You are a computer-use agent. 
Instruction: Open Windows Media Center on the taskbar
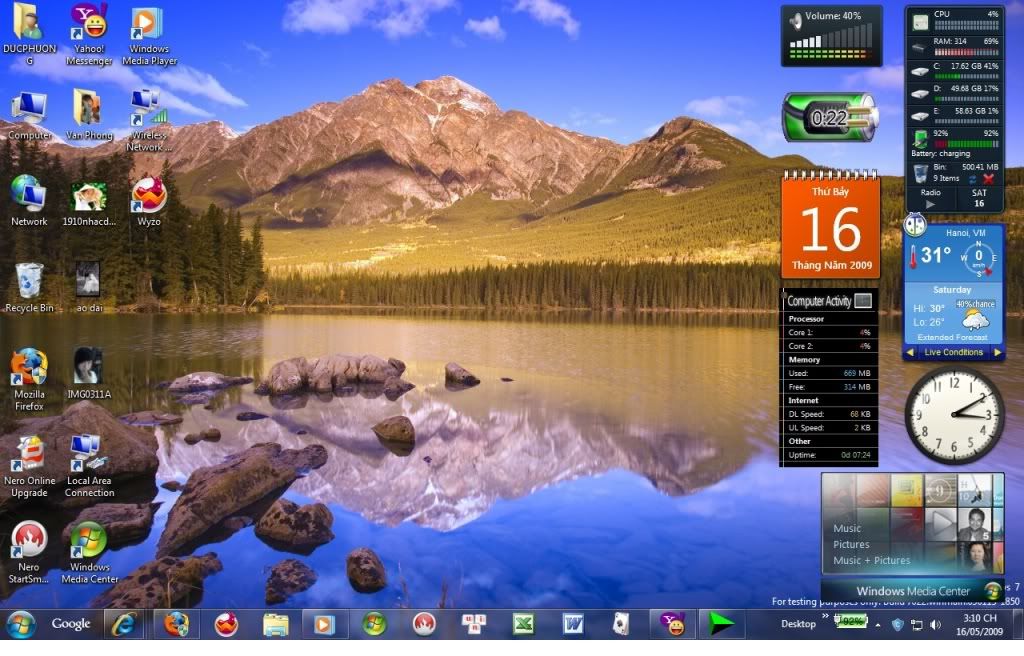(374, 625)
